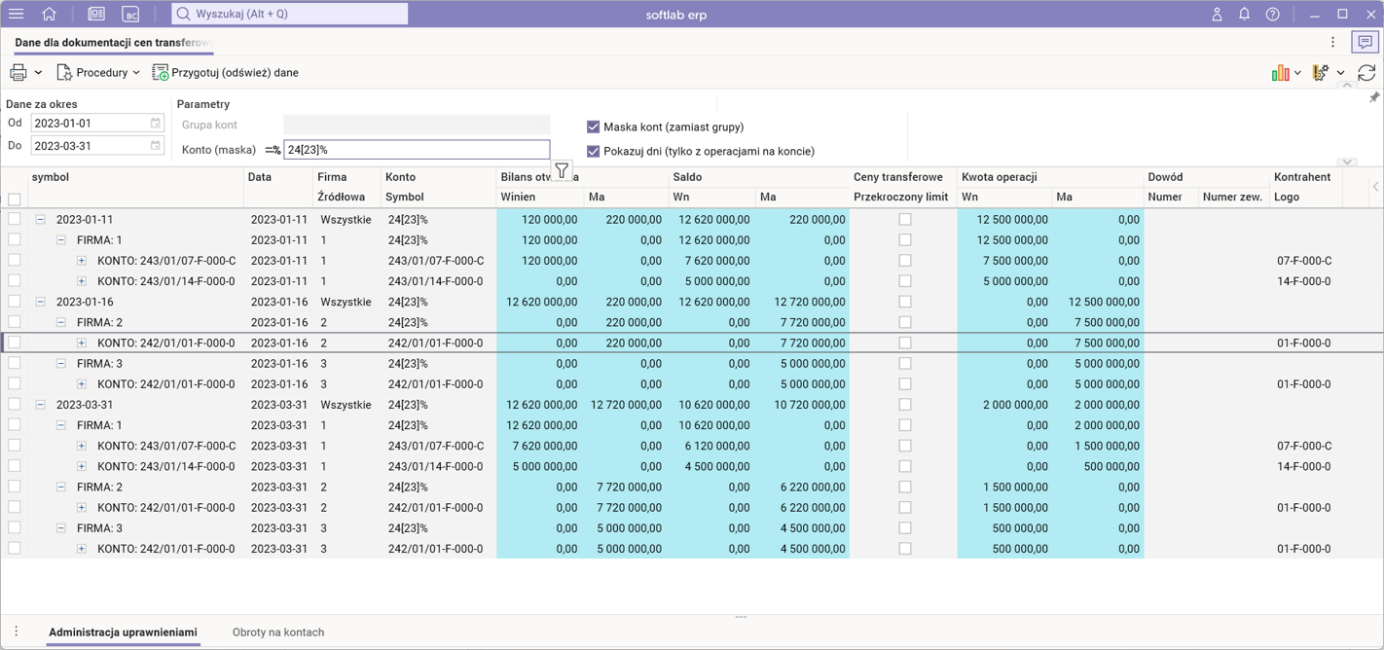1384x650 pixels.
Task: Click the filter funnel icon
Action: tap(561, 171)
